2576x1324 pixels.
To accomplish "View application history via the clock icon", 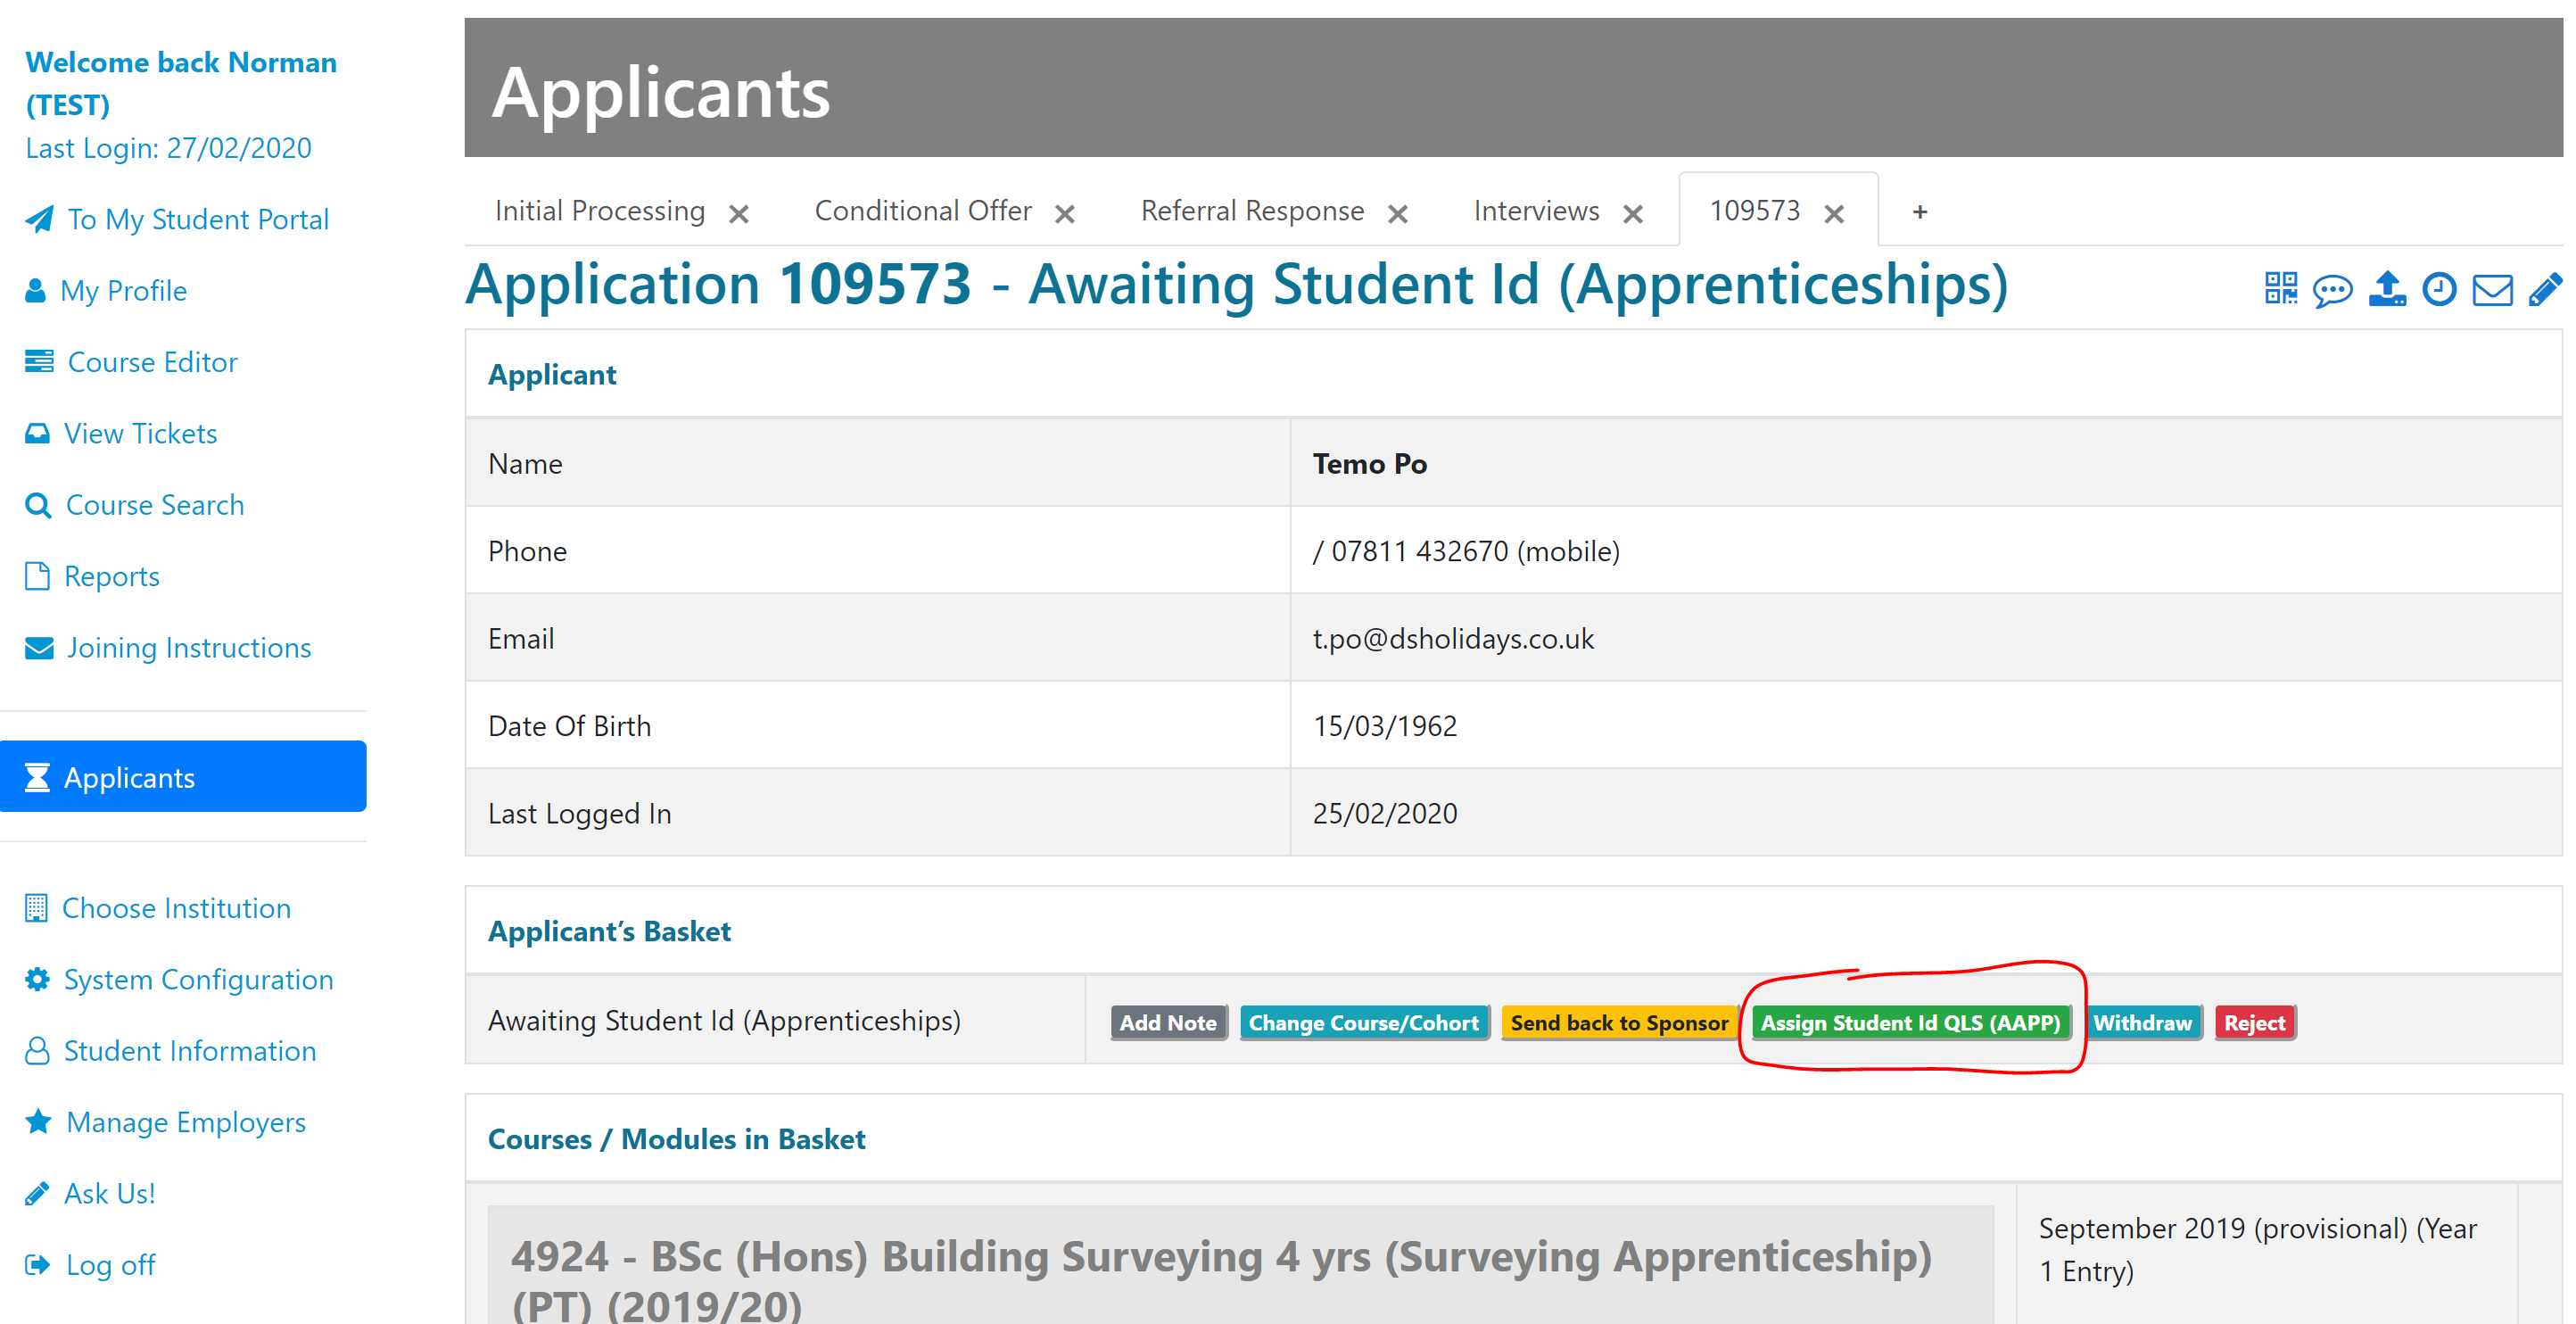I will (2441, 290).
